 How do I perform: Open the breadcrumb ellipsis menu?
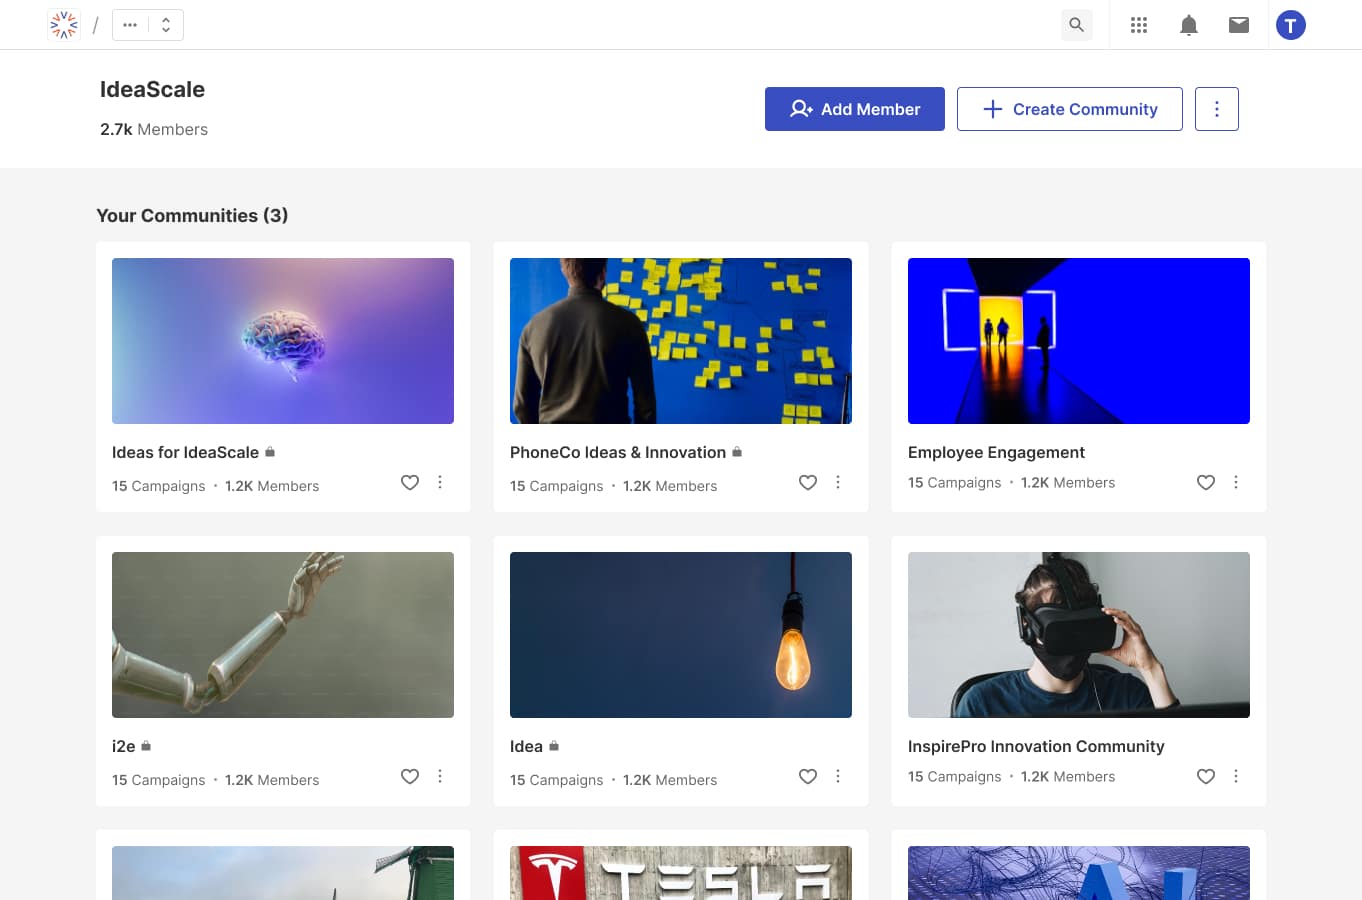131,24
